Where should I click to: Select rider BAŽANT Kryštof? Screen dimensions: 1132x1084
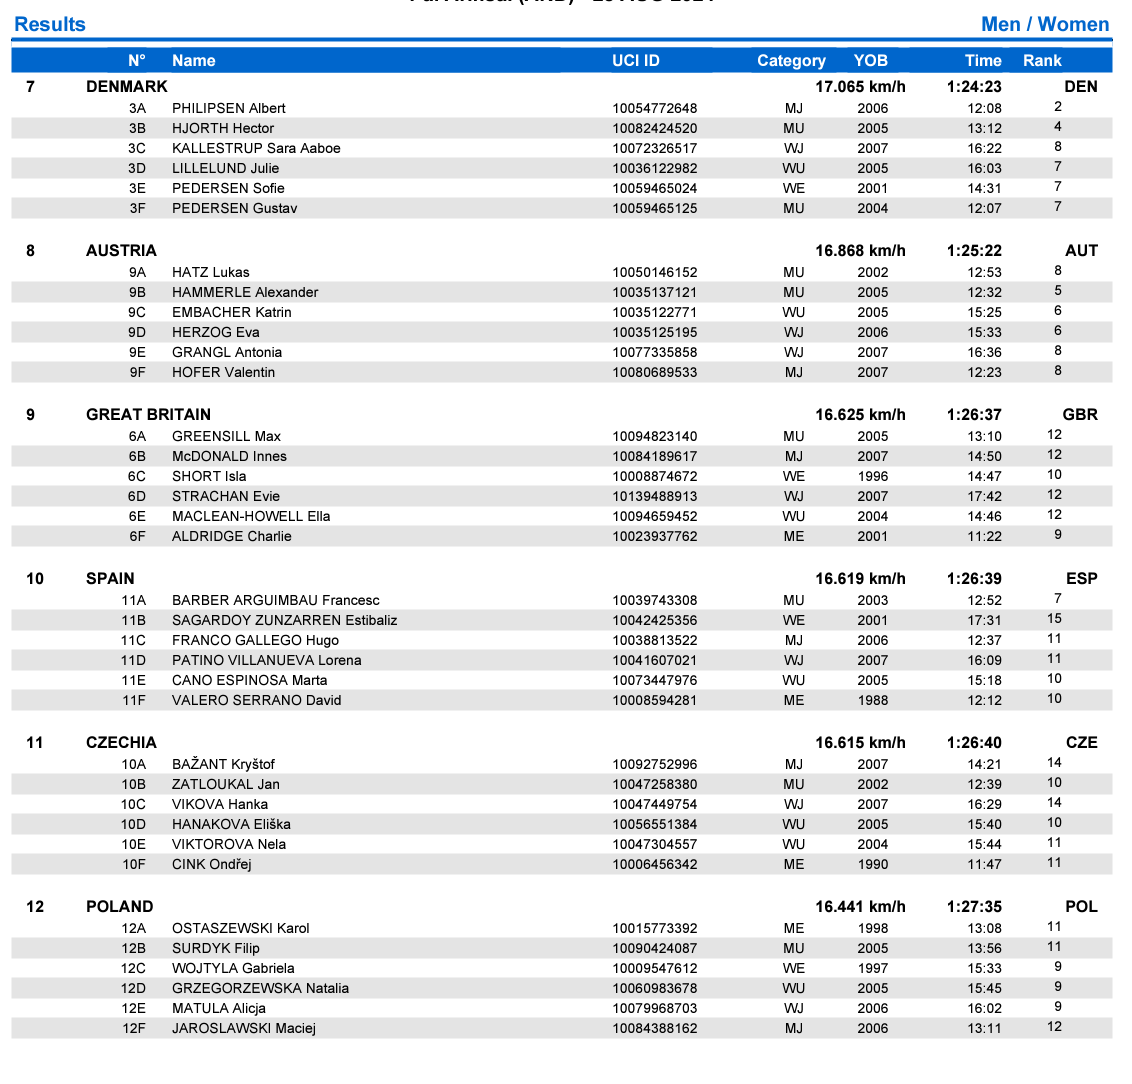(224, 764)
